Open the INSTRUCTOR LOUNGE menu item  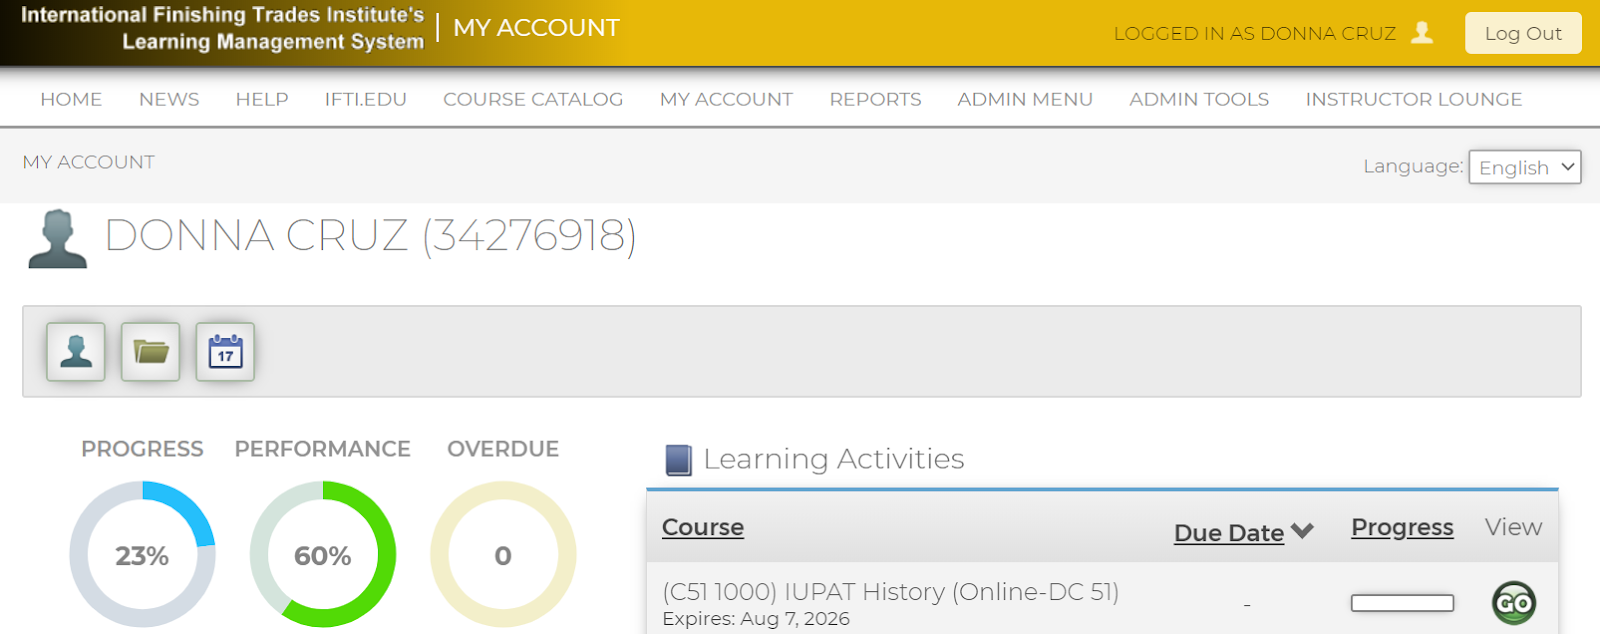1414,99
